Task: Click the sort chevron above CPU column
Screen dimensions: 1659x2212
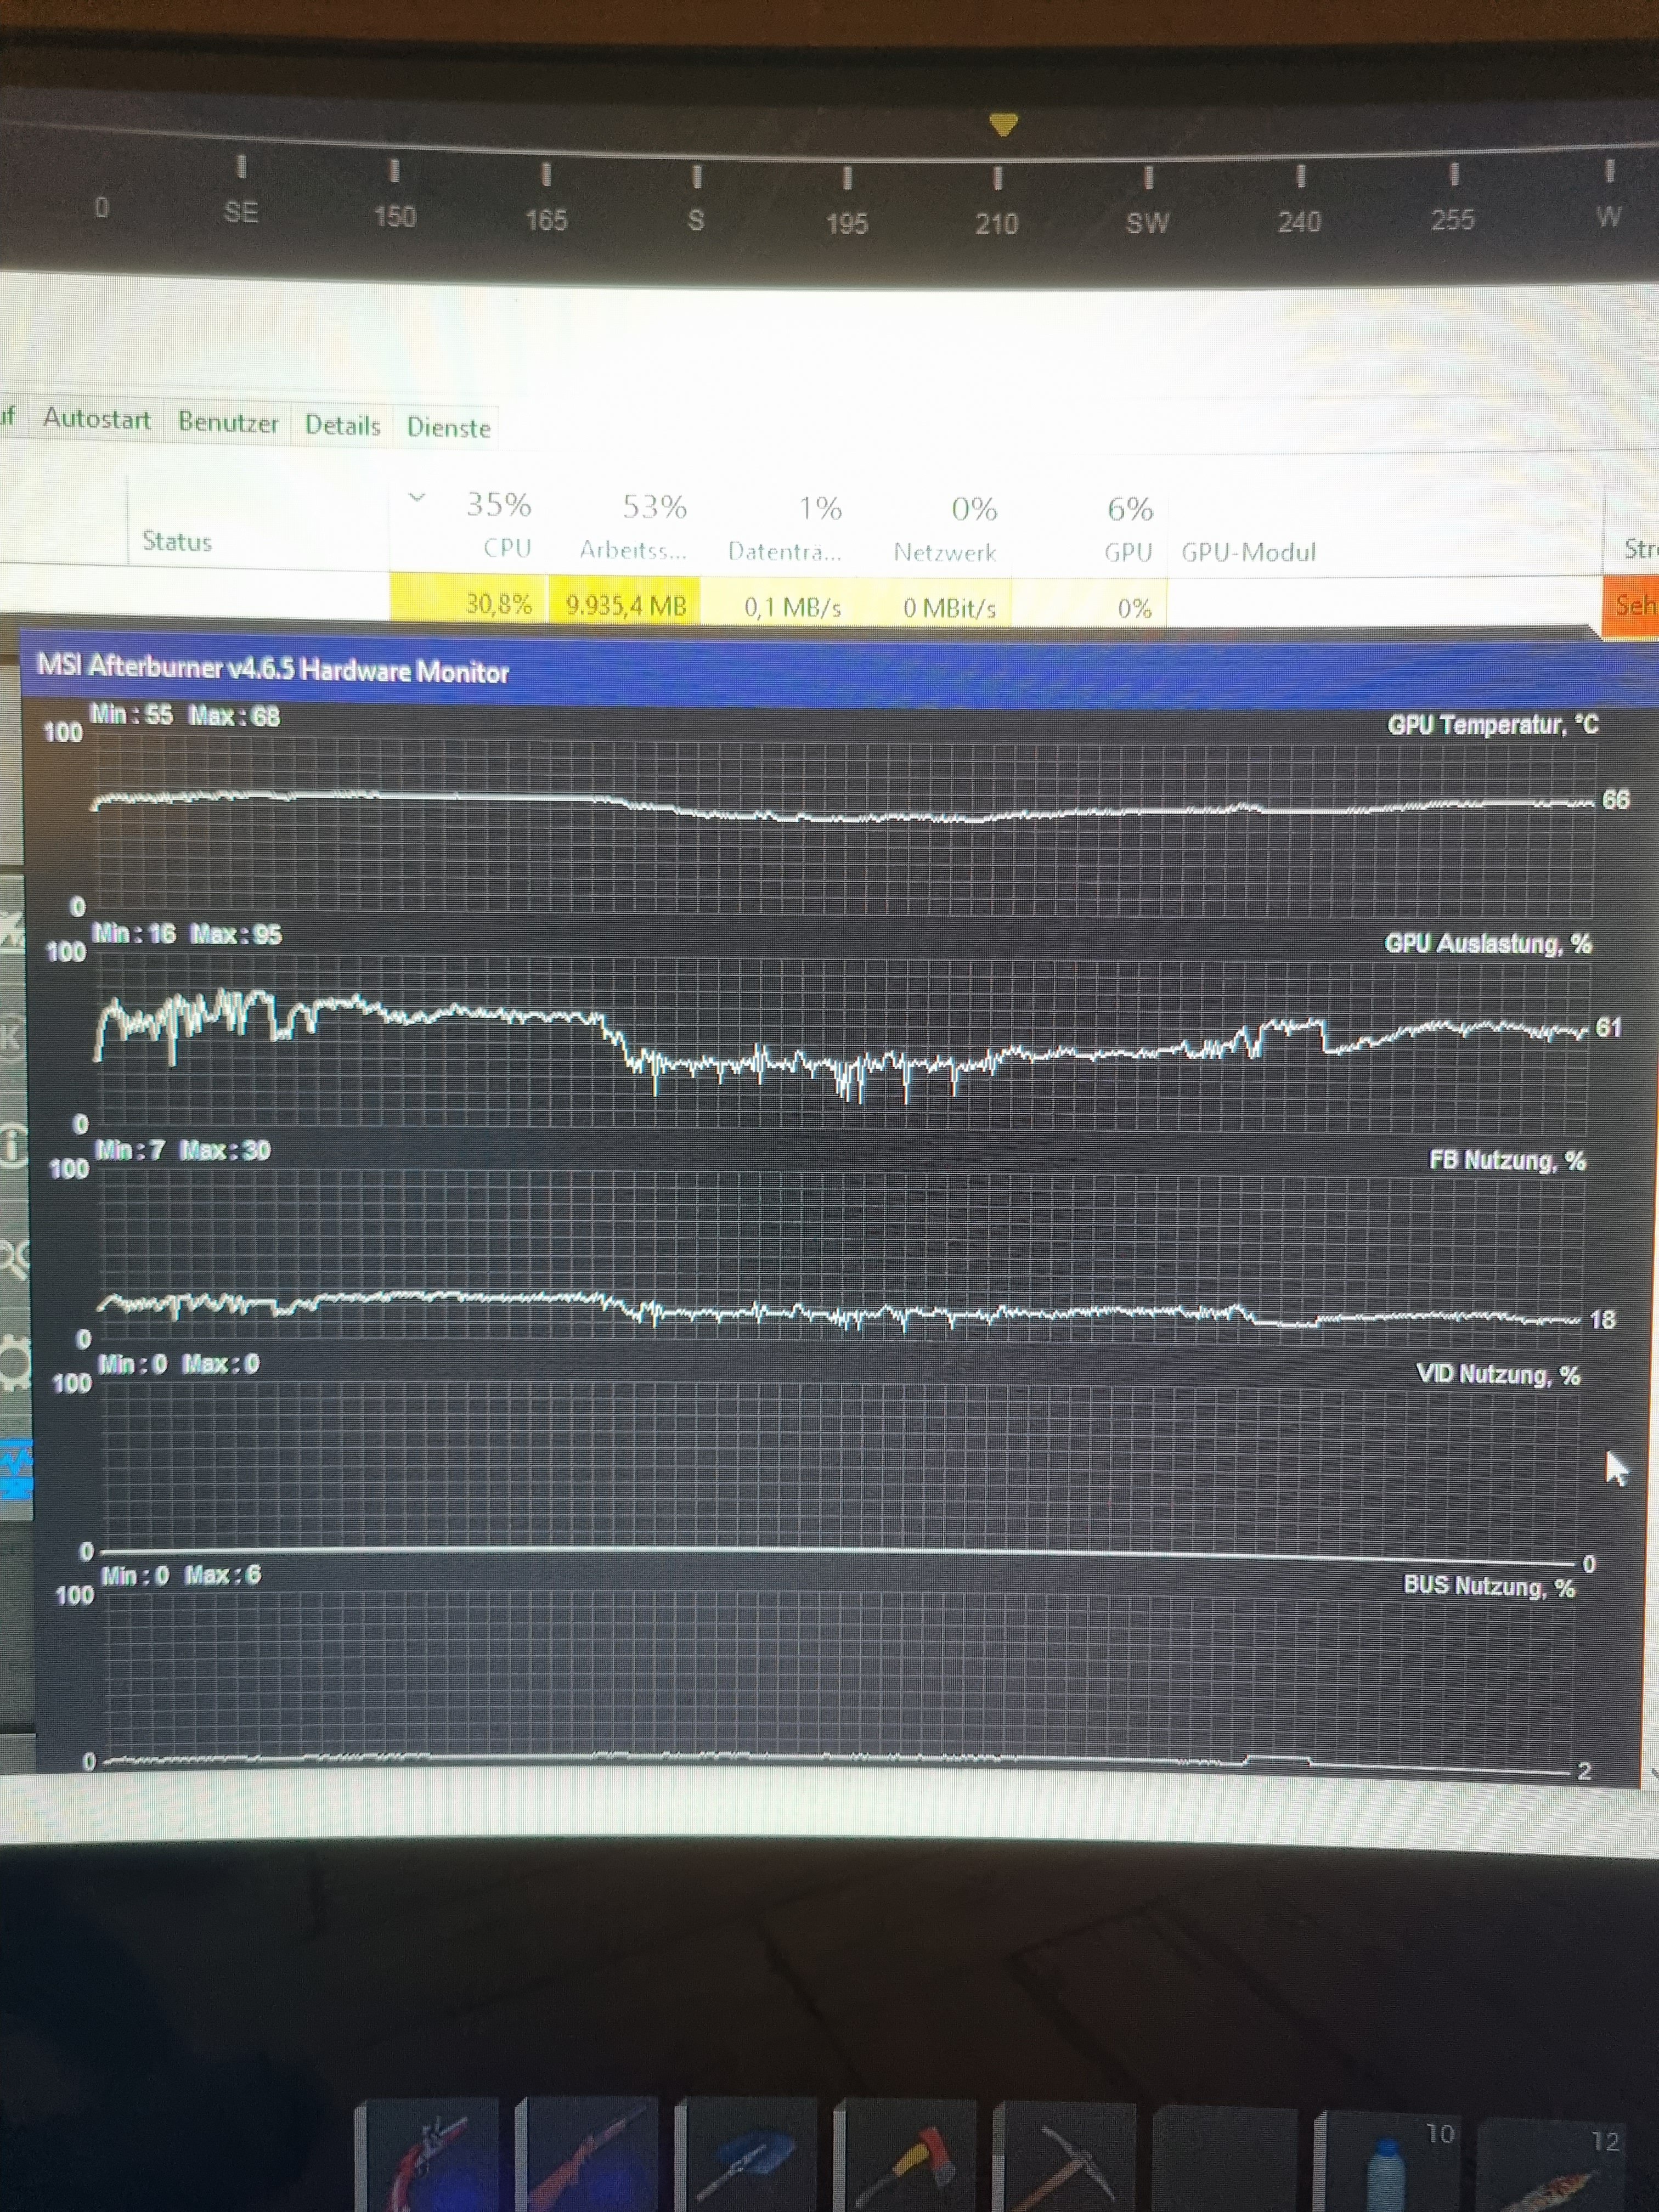Action: pyautogui.click(x=418, y=497)
